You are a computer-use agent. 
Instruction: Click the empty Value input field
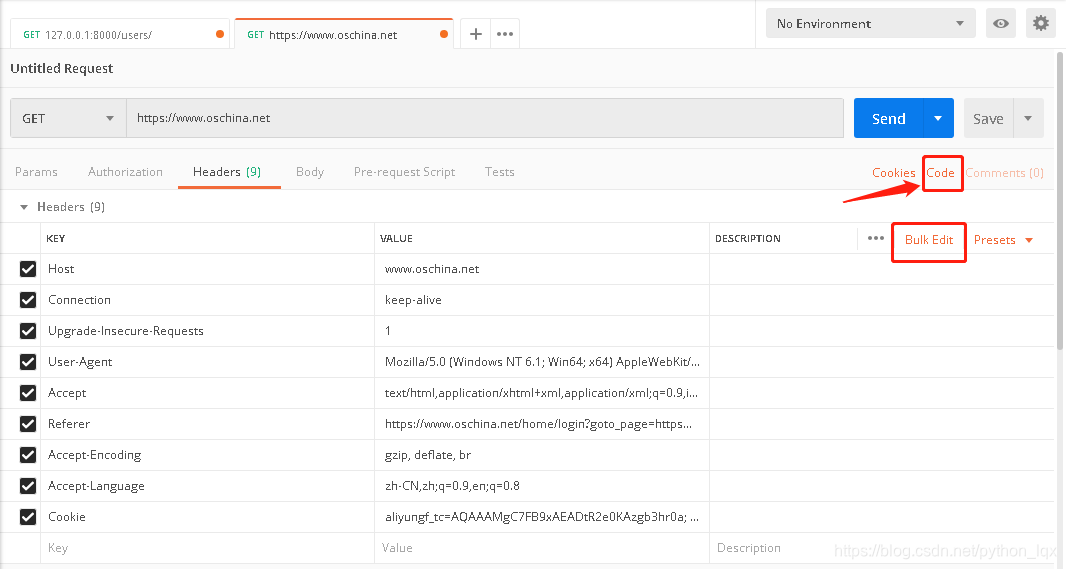[542, 548]
